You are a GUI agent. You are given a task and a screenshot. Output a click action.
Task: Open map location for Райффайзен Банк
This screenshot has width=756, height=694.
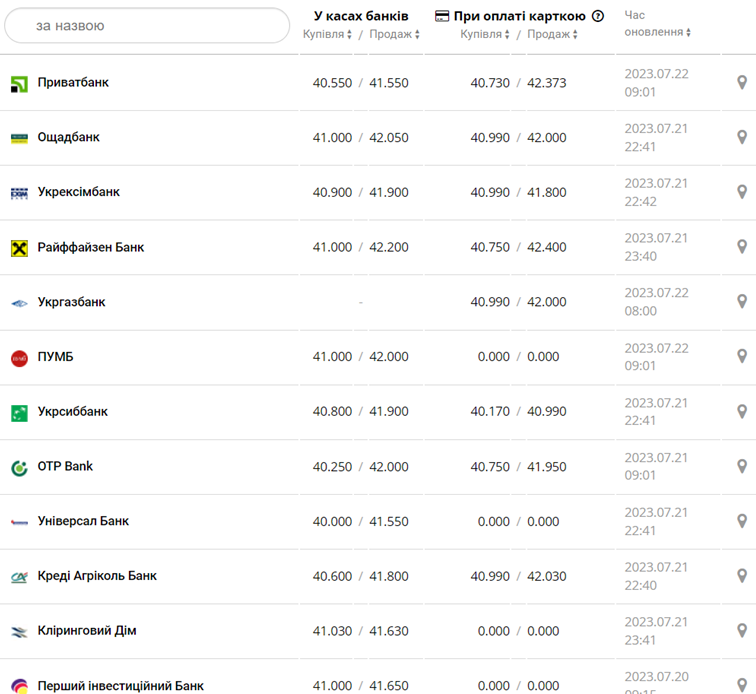click(x=742, y=247)
